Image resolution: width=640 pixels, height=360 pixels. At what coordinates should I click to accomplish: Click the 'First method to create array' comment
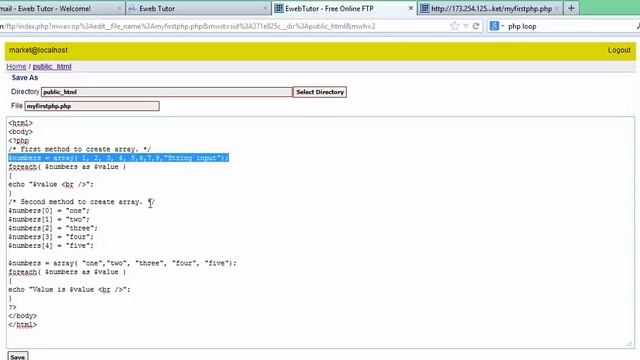(x=80, y=149)
